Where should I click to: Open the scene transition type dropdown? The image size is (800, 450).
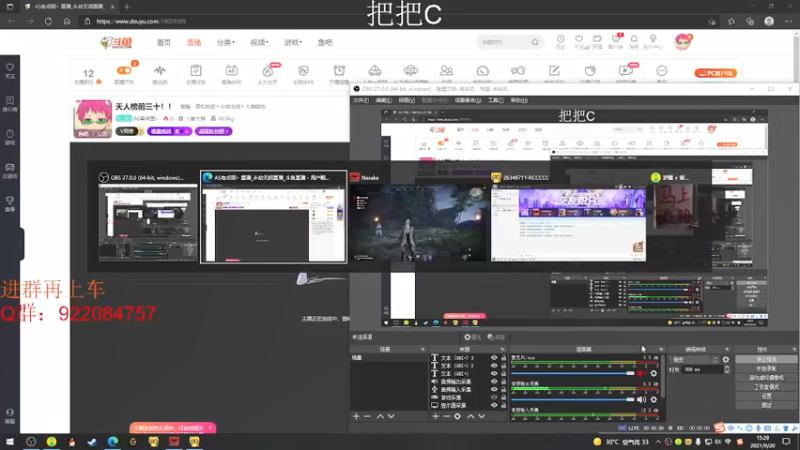pos(694,360)
